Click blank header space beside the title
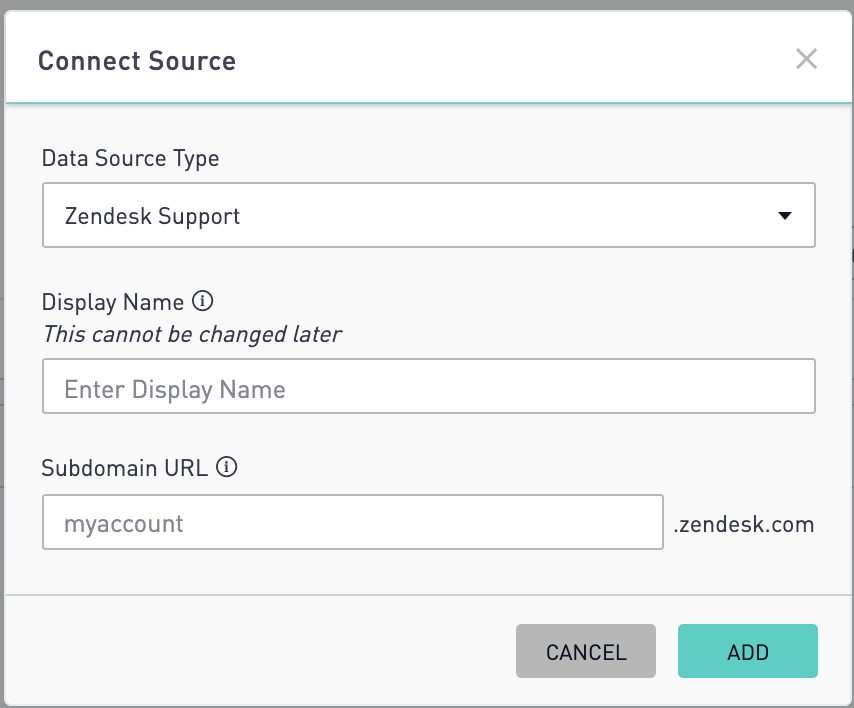The image size is (854, 708). [x=512, y=59]
